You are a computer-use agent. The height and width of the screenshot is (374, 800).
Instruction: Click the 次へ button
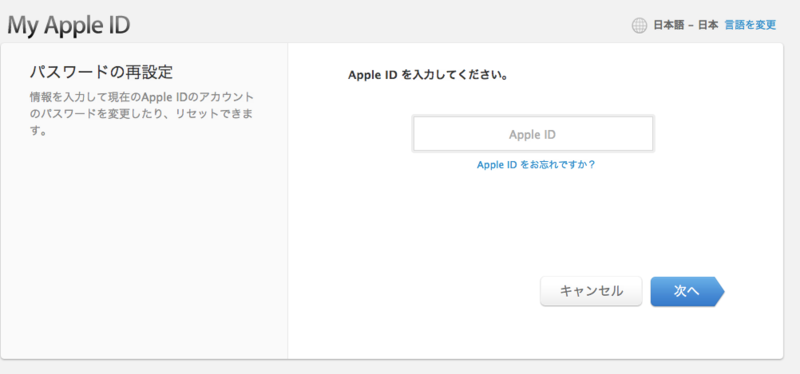(687, 291)
